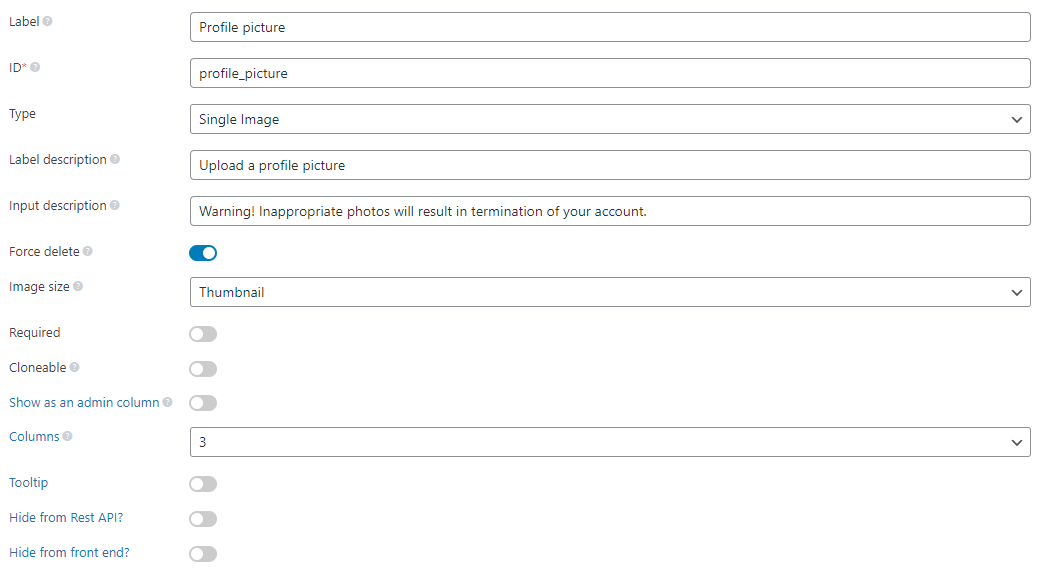Open the Label description help tooltip icon
The width and height of the screenshot is (1048, 576).
(115, 160)
